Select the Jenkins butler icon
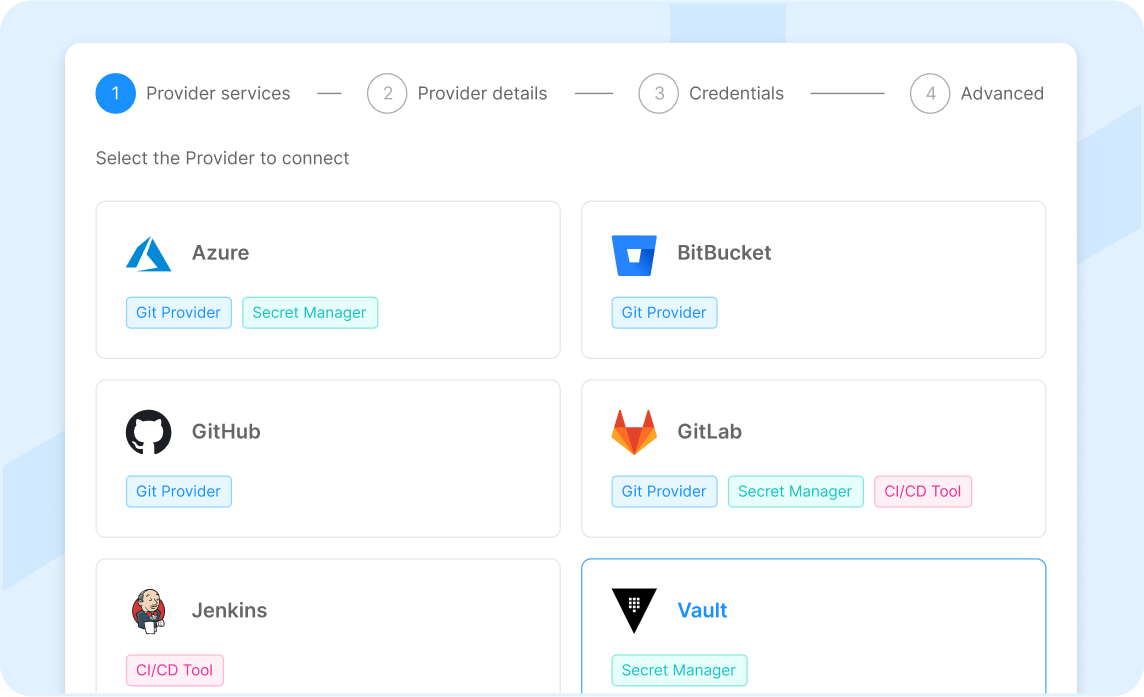The height and width of the screenshot is (697, 1144). click(149, 611)
